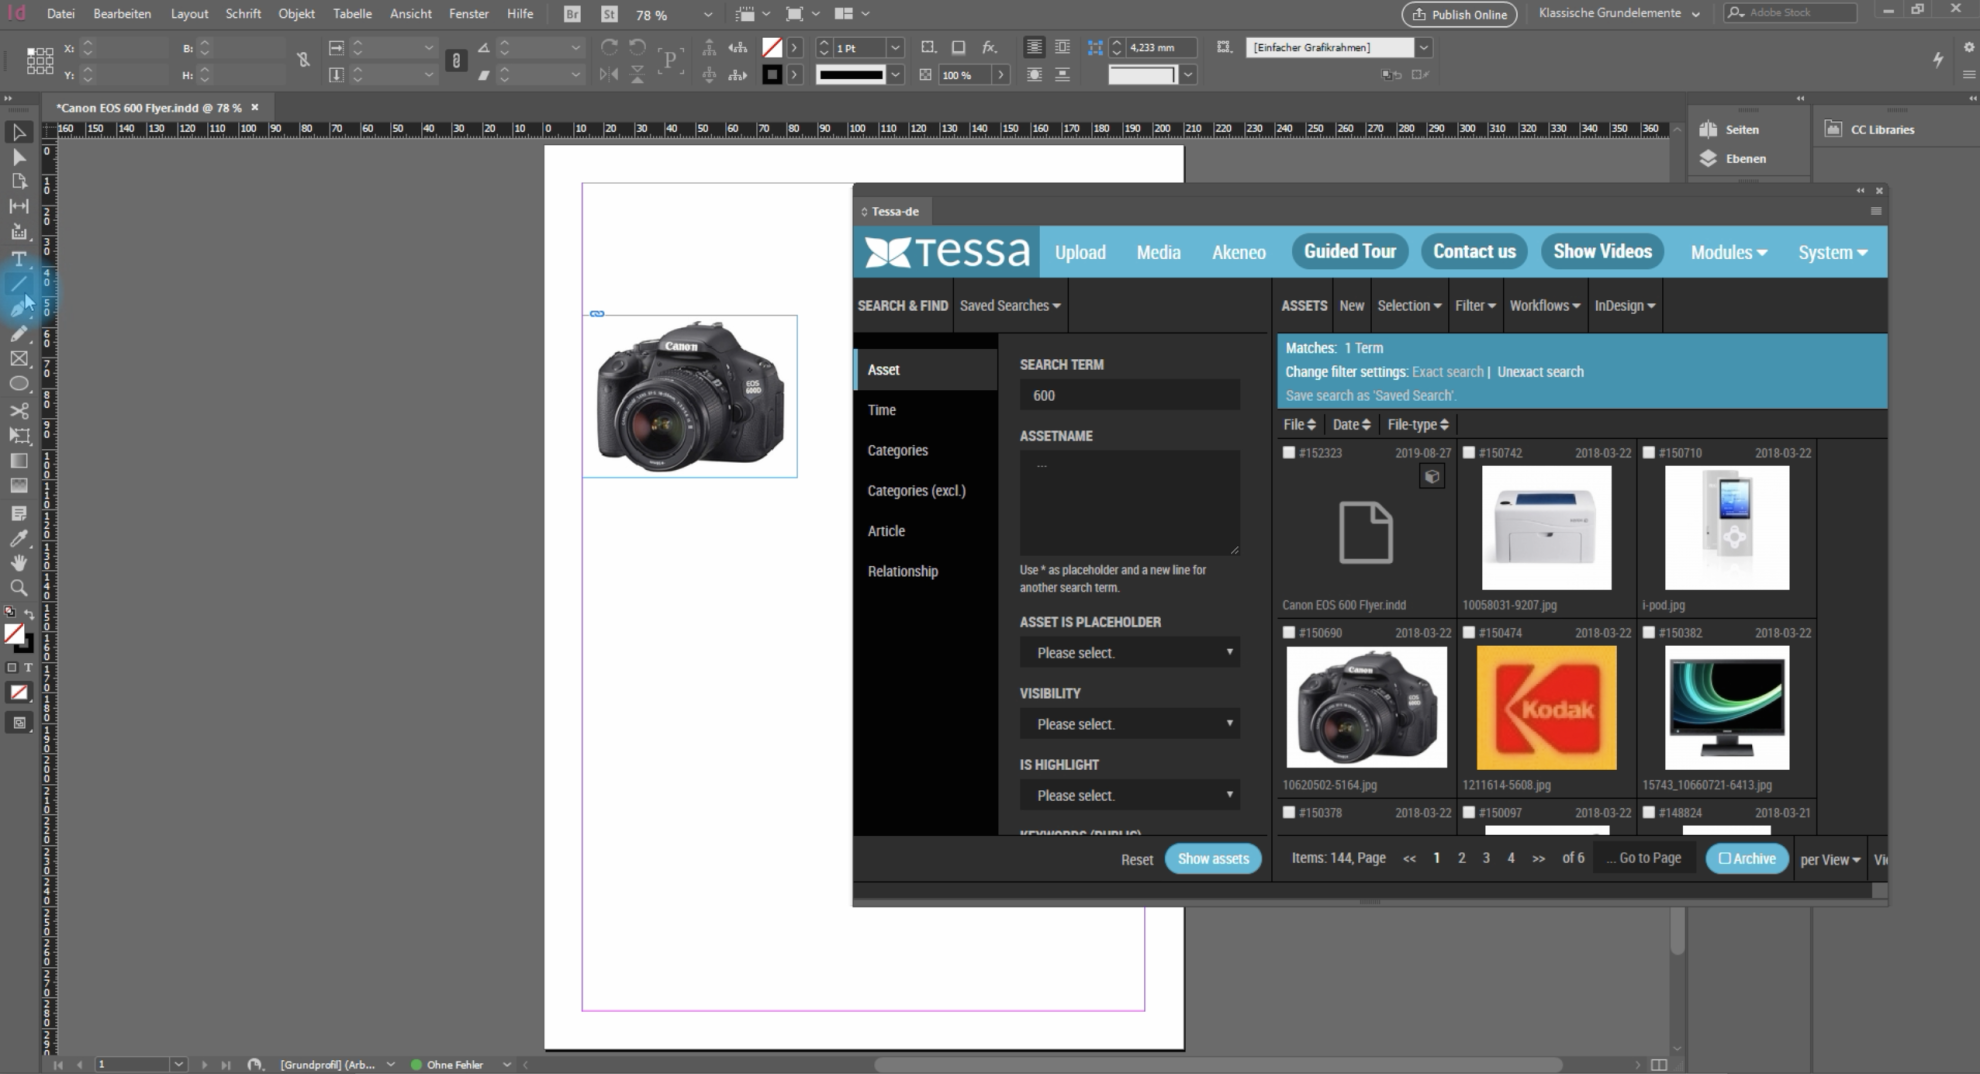Select the Type tool in the toolbox
This screenshot has width=1980, height=1074.
pyautogui.click(x=18, y=258)
